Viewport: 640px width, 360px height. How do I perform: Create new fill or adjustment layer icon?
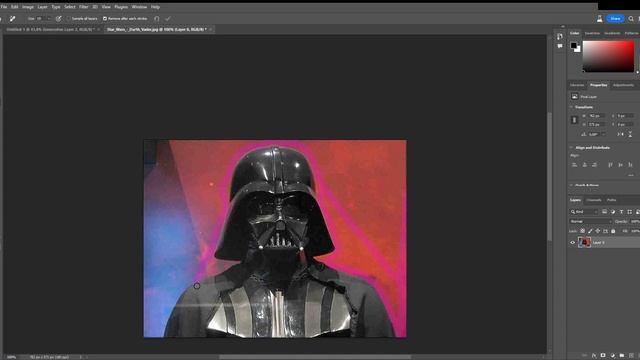pos(612,356)
